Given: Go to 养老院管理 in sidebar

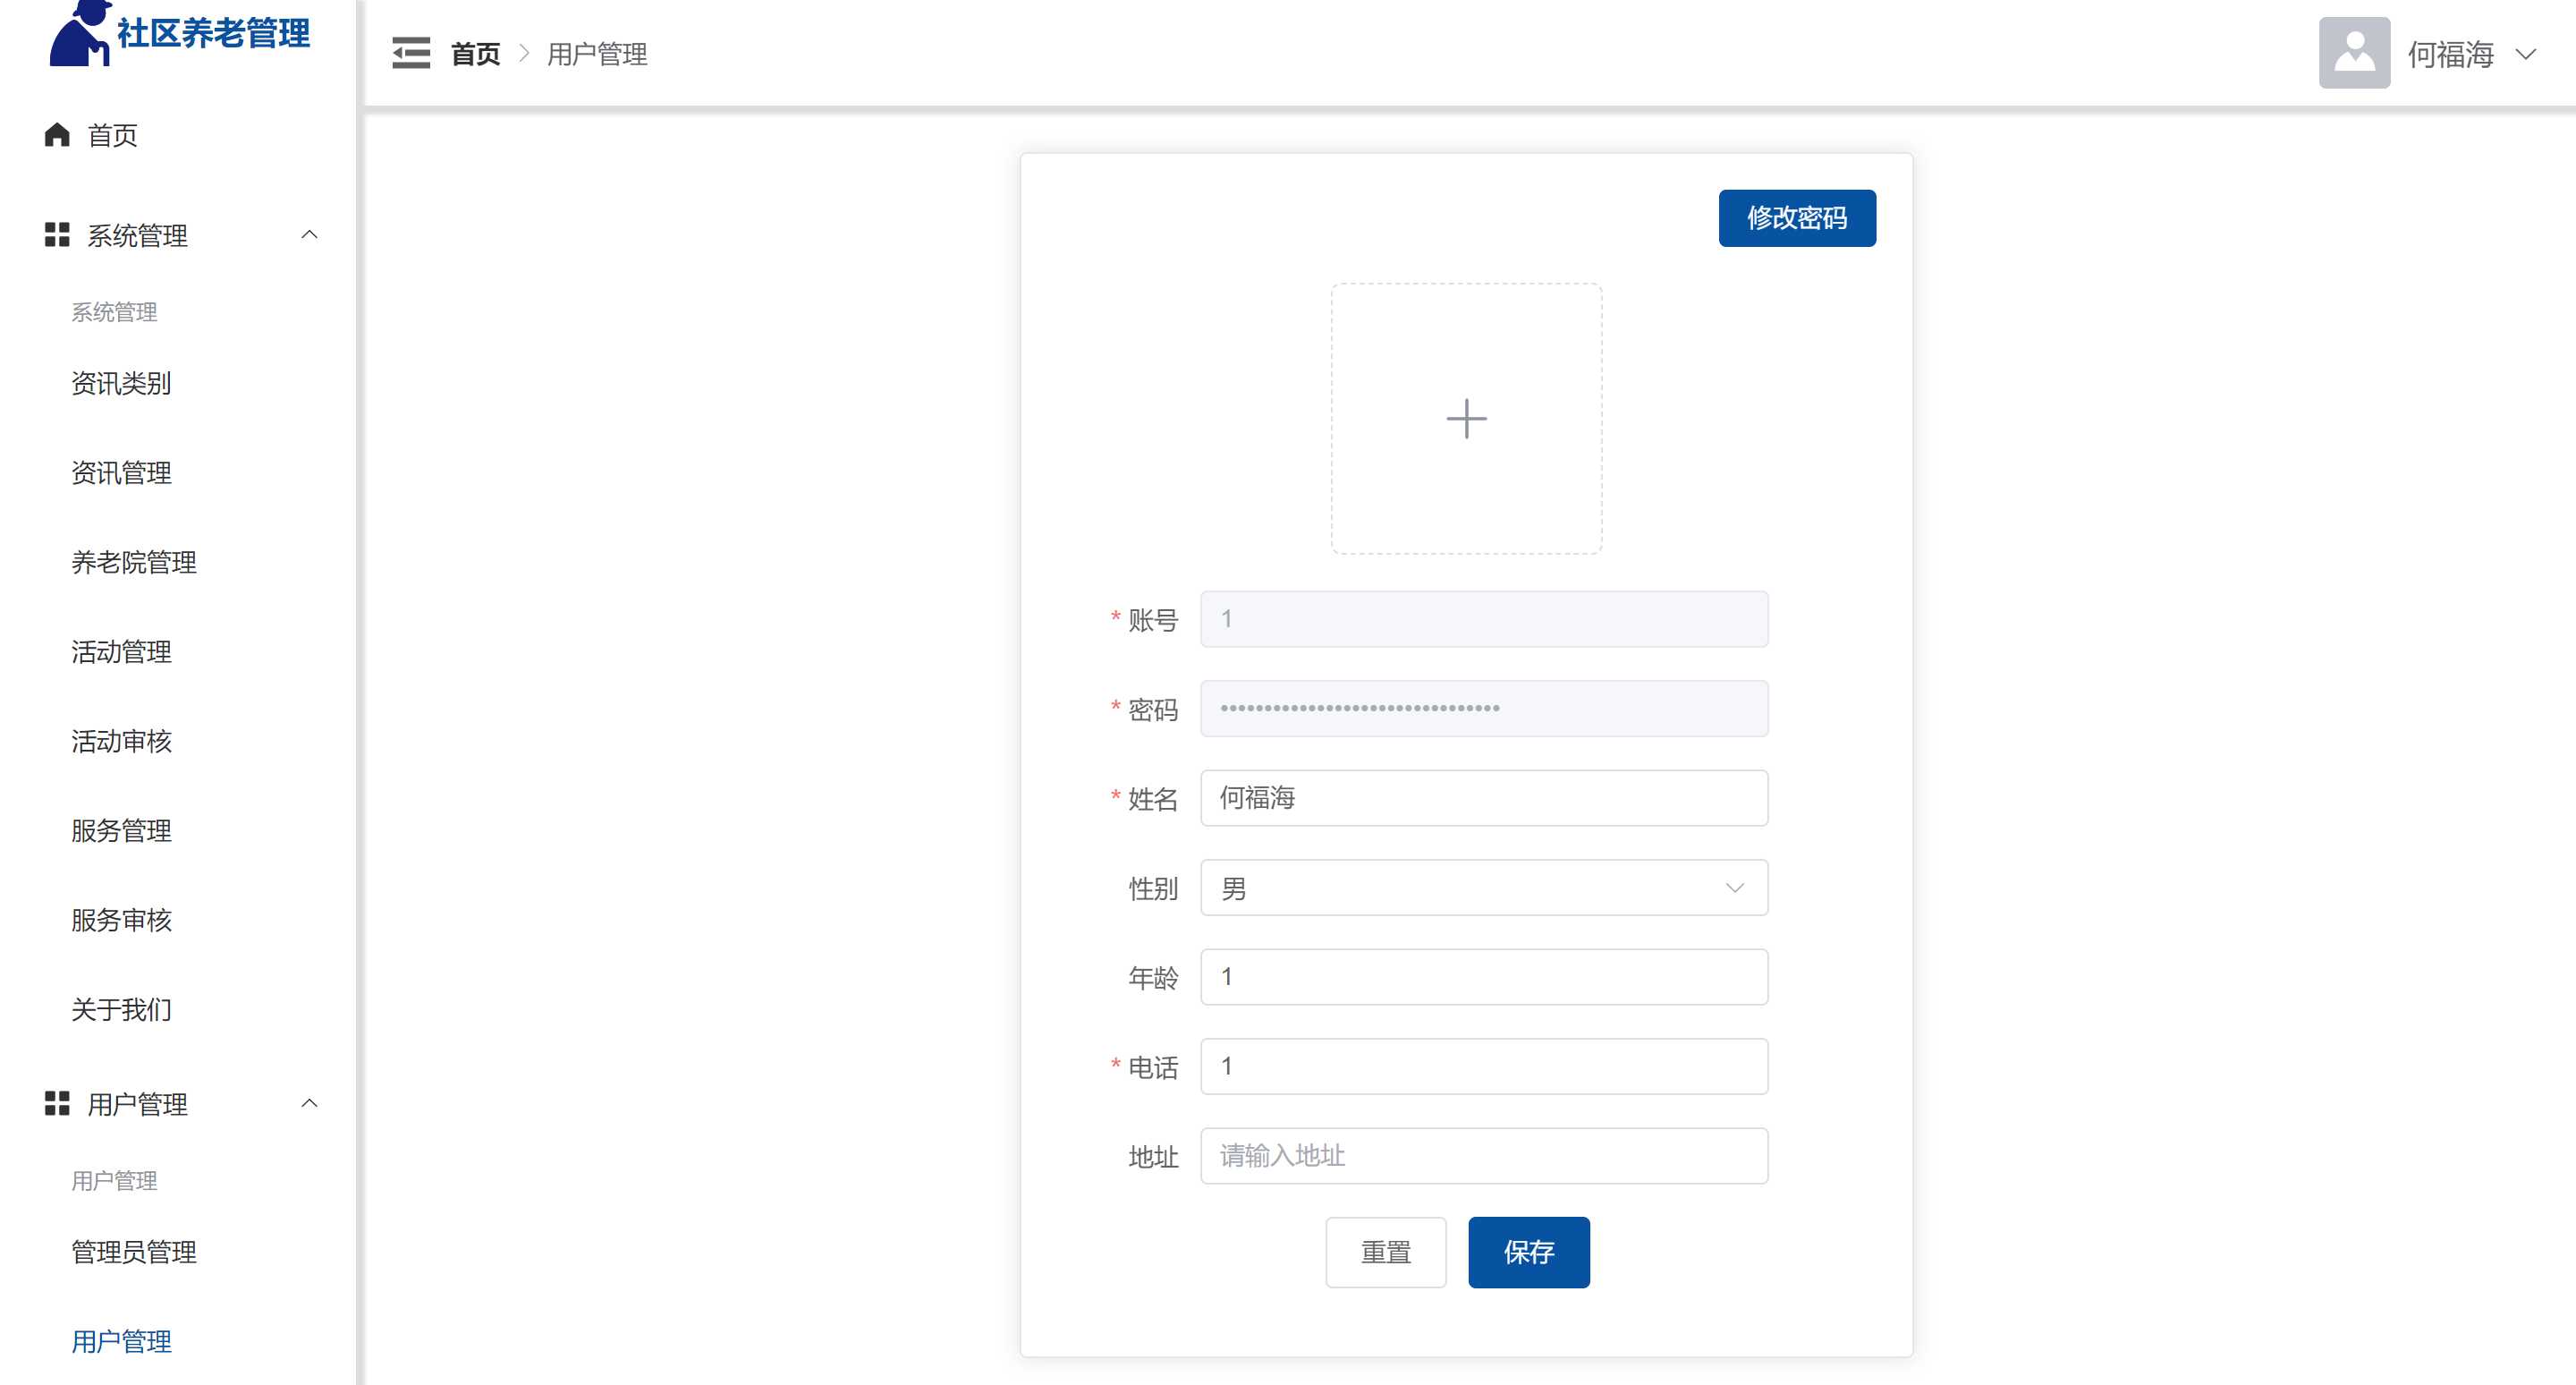Looking at the screenshot, I should pyautogui.click(x=134, y=562).
